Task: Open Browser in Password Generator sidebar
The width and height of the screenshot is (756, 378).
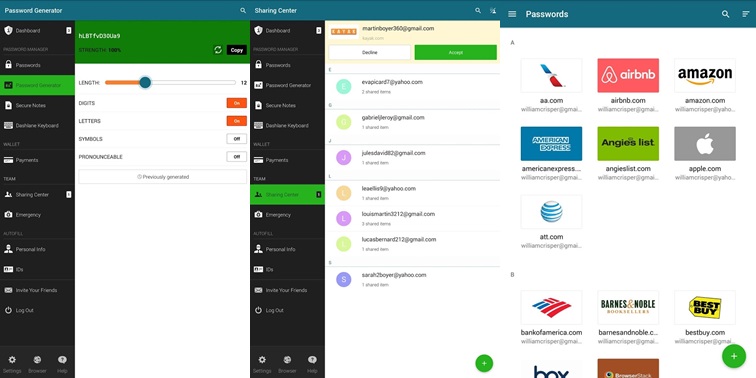Action: [37, 364]
